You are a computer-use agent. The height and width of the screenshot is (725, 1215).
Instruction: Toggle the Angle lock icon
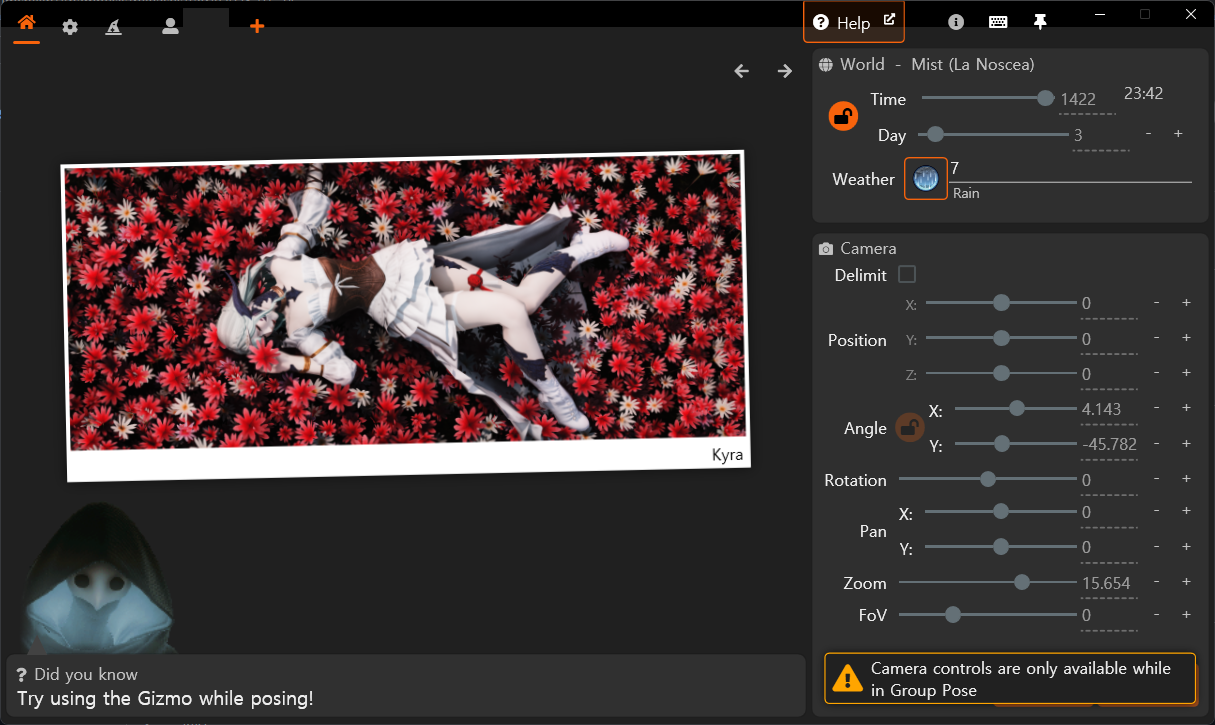point(909,428)
